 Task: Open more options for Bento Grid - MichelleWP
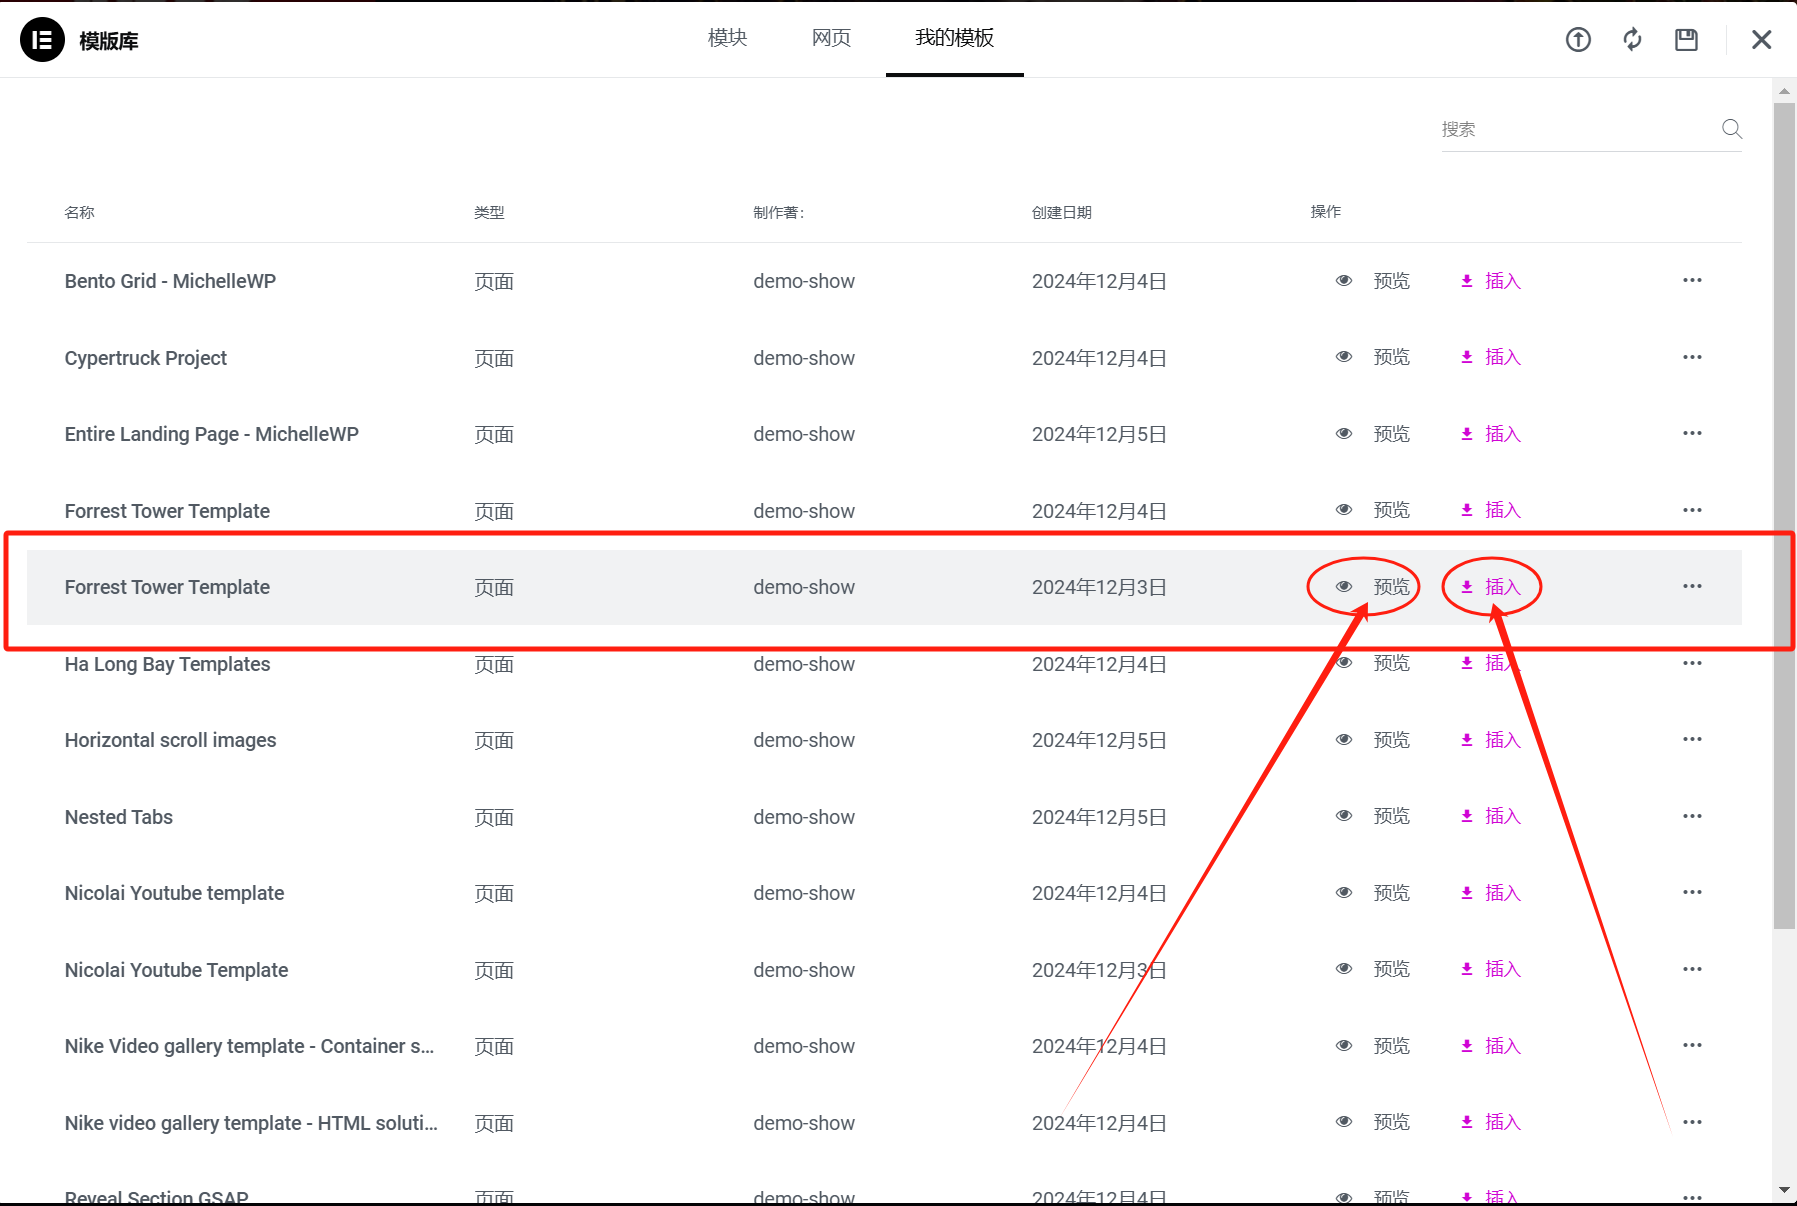tap(1691, 281)
